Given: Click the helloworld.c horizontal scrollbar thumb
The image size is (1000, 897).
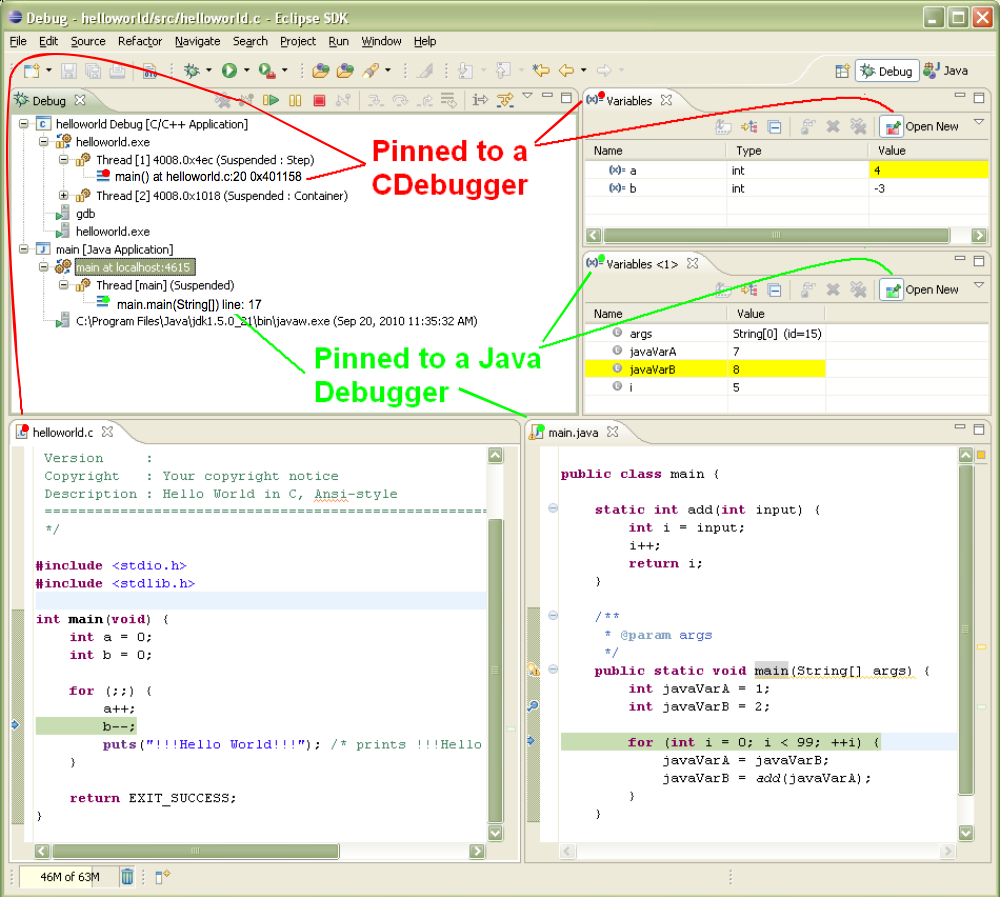Looking at the screenshot, I should [x=195, y=851].
